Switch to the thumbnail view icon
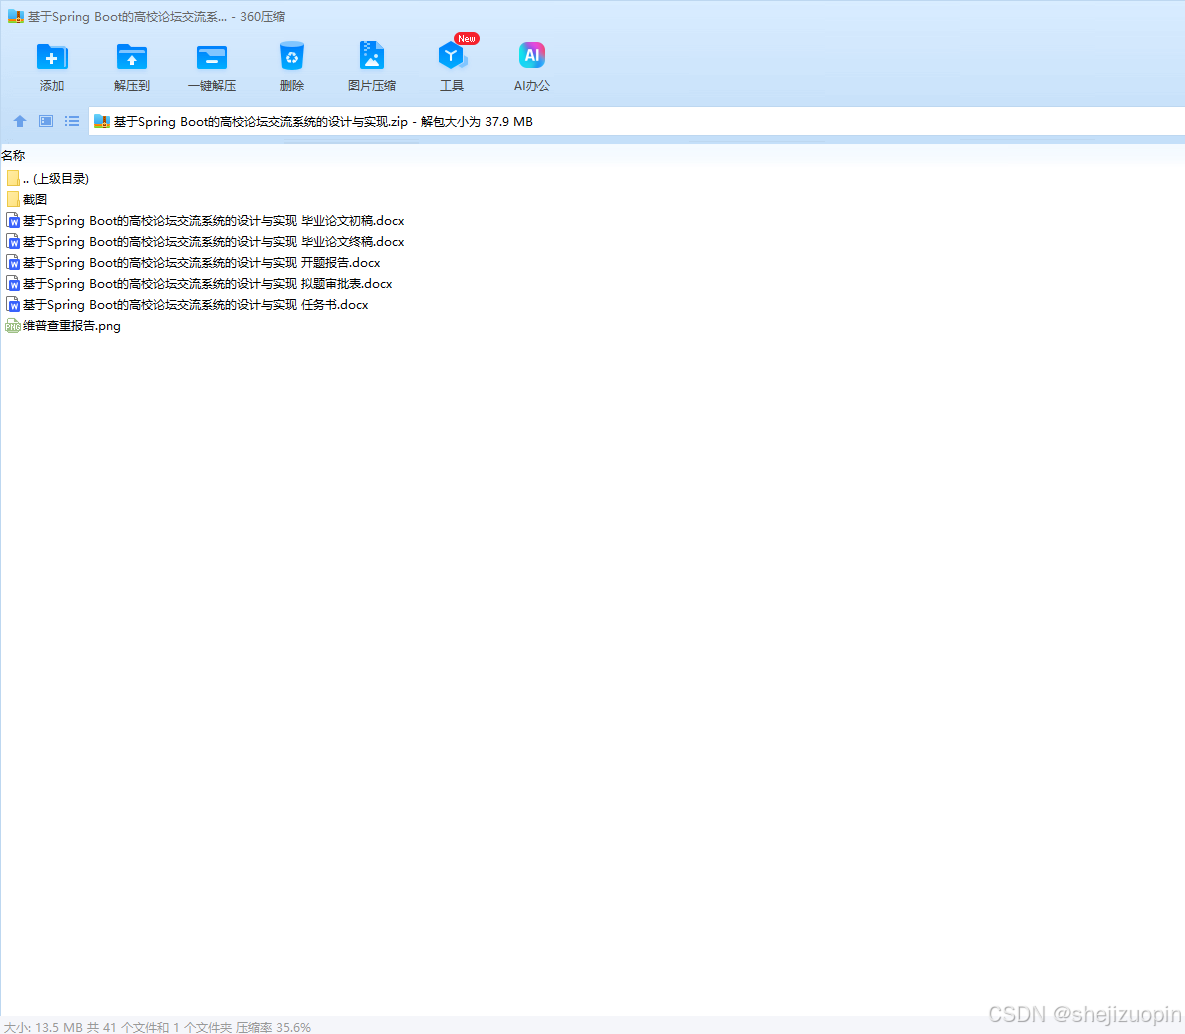1185x1034 pixels. (46, 121)
